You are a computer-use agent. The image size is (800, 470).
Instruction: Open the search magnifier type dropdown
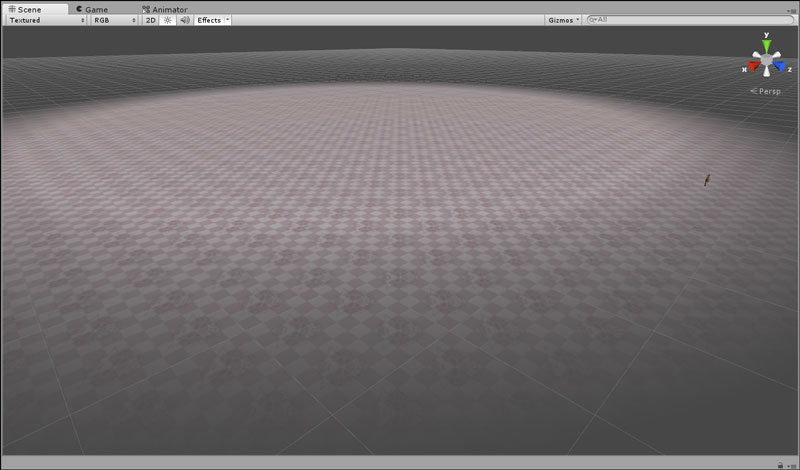[592, 19]
